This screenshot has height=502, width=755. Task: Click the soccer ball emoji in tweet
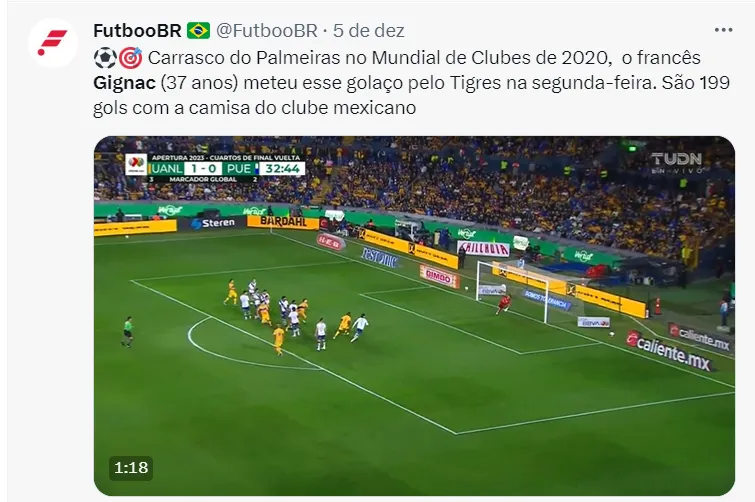point(105,58)
